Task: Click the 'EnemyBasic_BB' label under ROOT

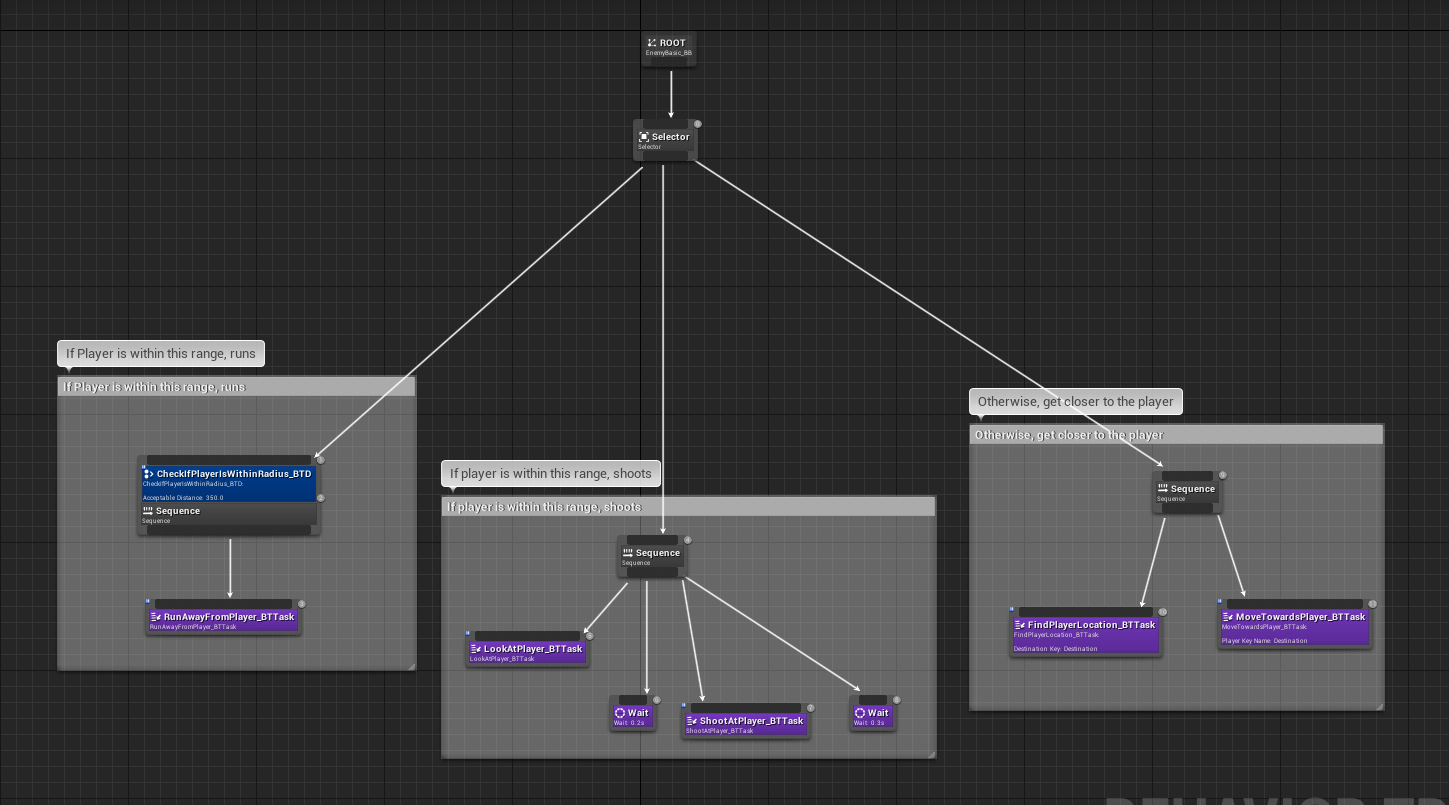Action: [669, 53]
